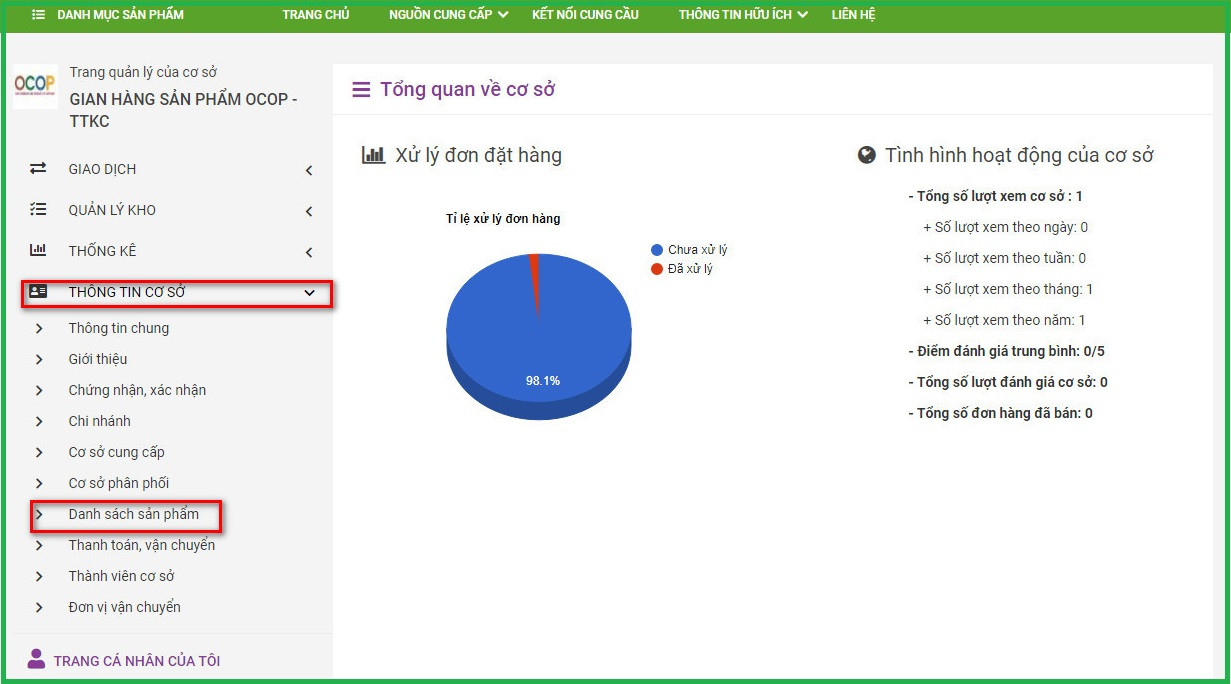This screenshot has height=684, width=1231.
Task: Open KẾT NỐI CUNG CẦU page
Action: [x=585, y=15]
